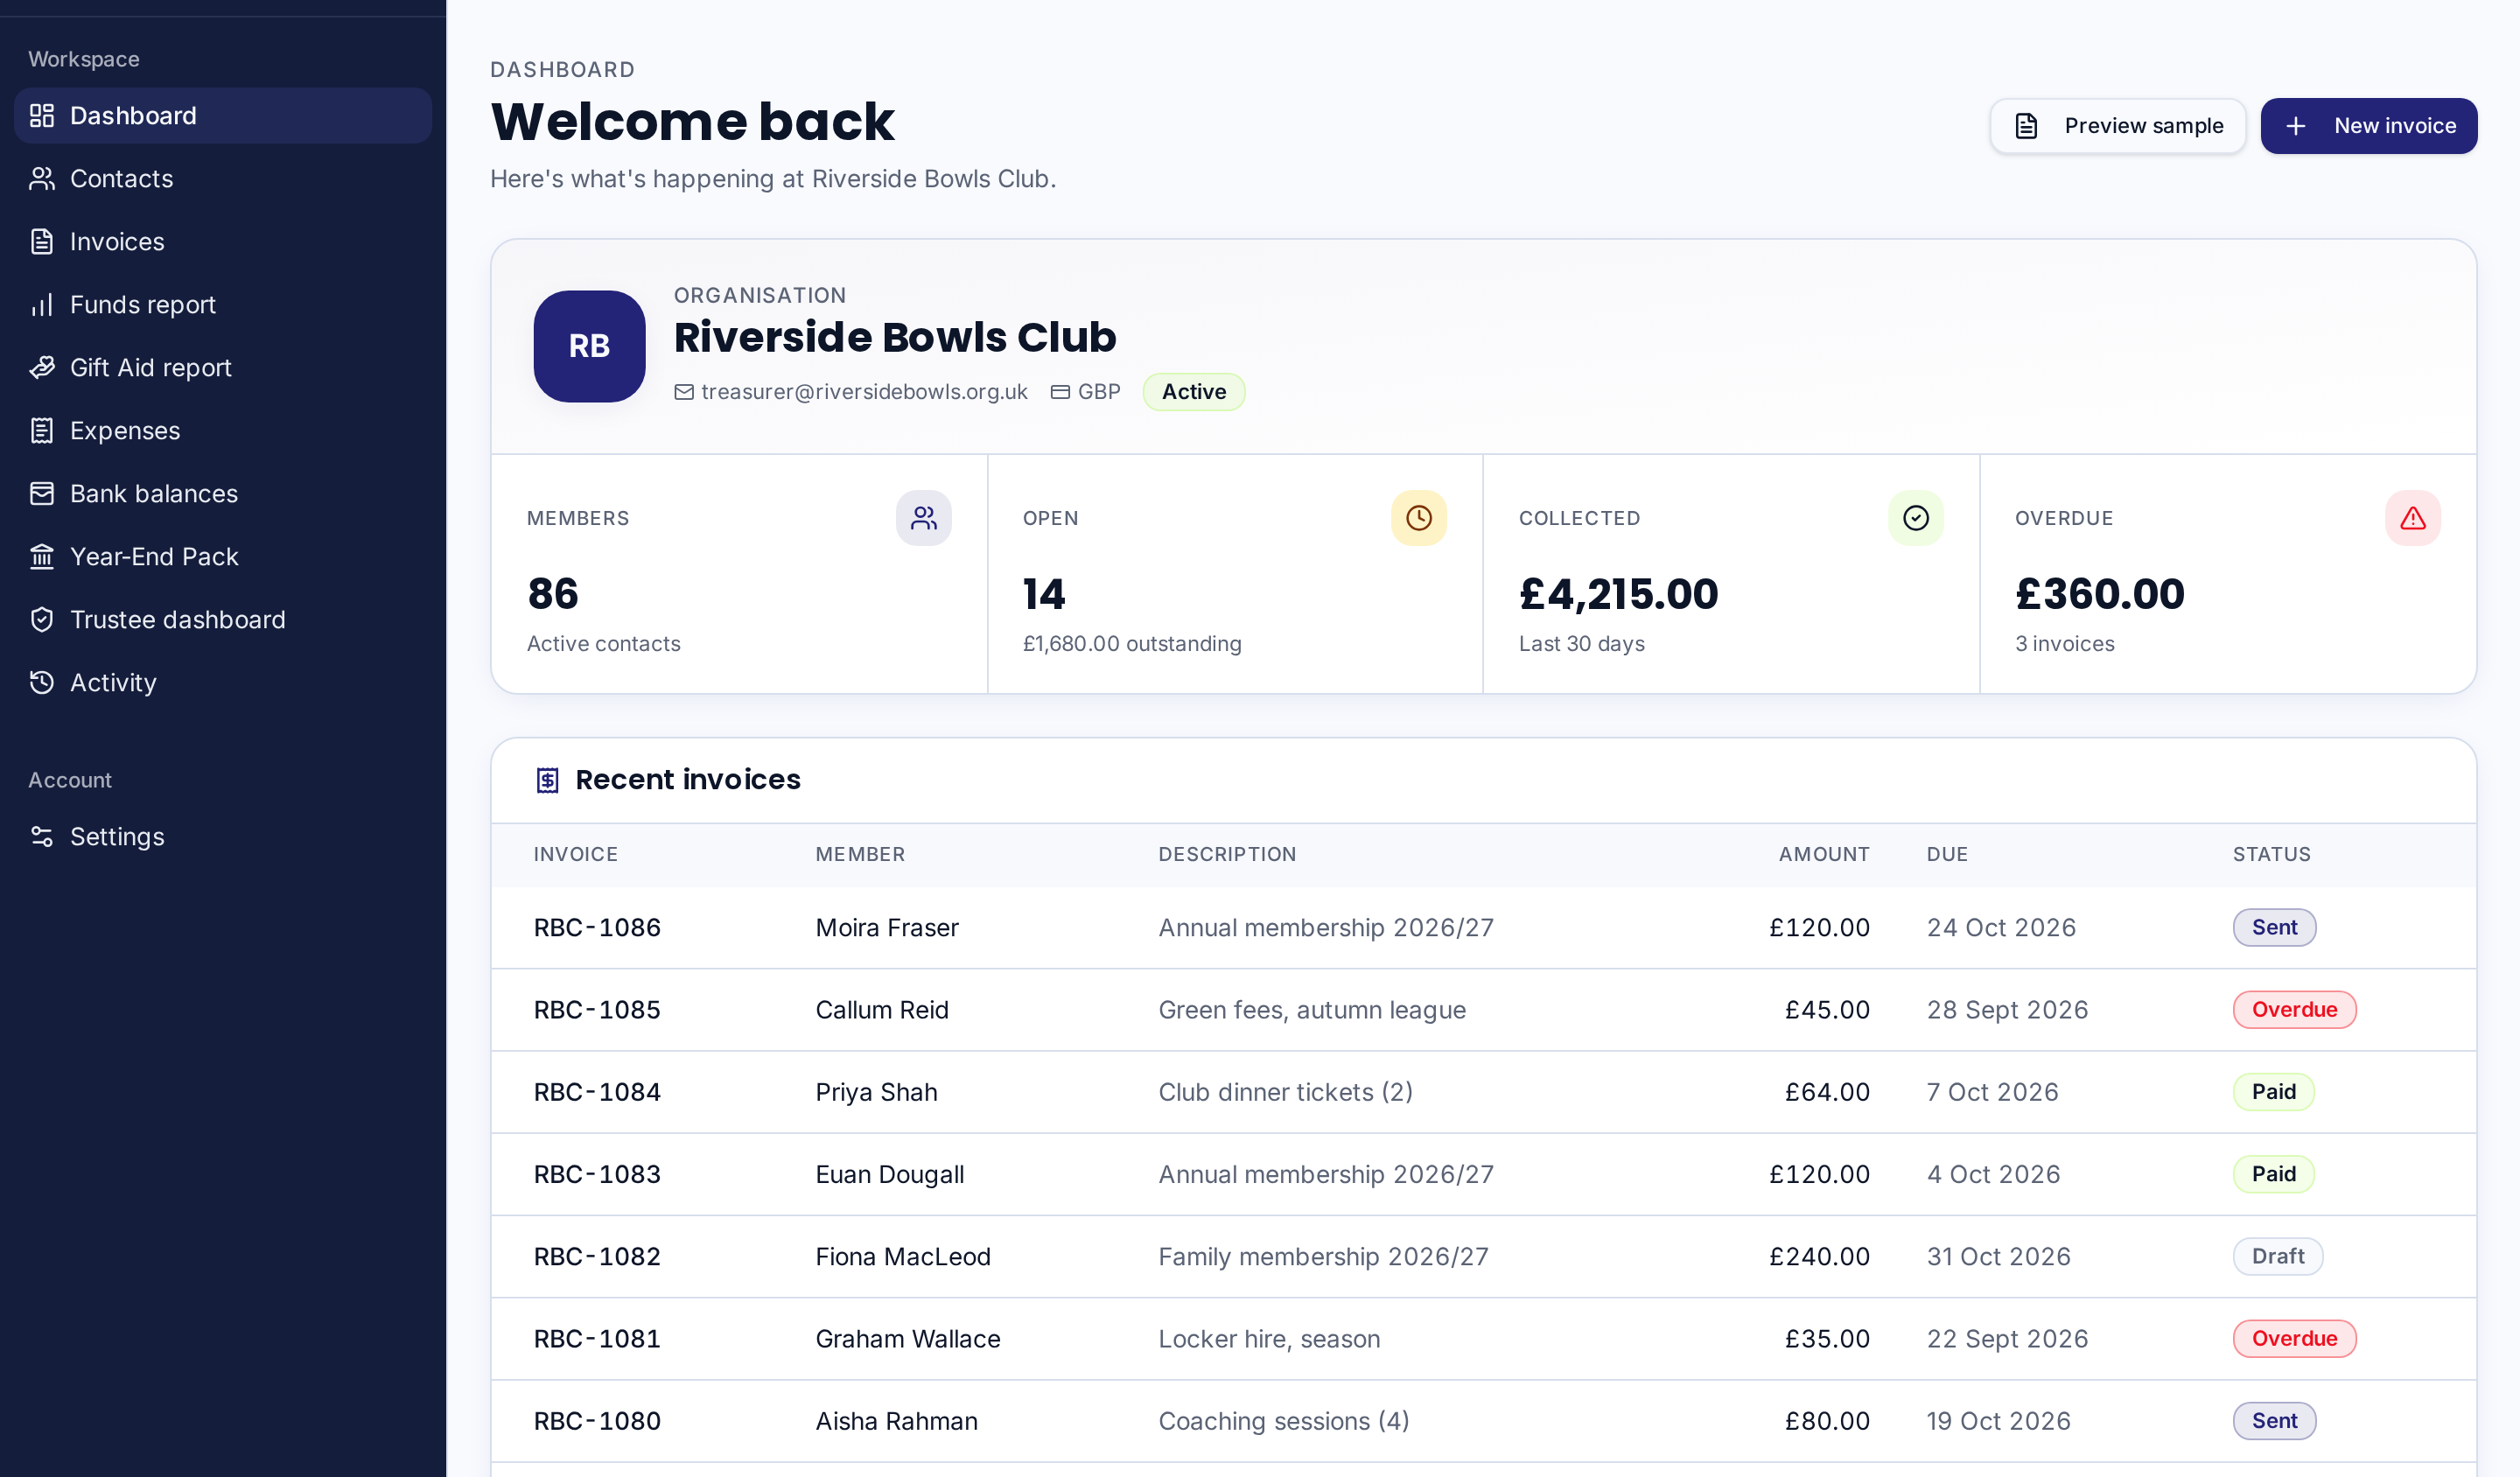2520x1477 pixels.
Task: Click the Invoices document icon in sidebar
Action: [42, 242]
